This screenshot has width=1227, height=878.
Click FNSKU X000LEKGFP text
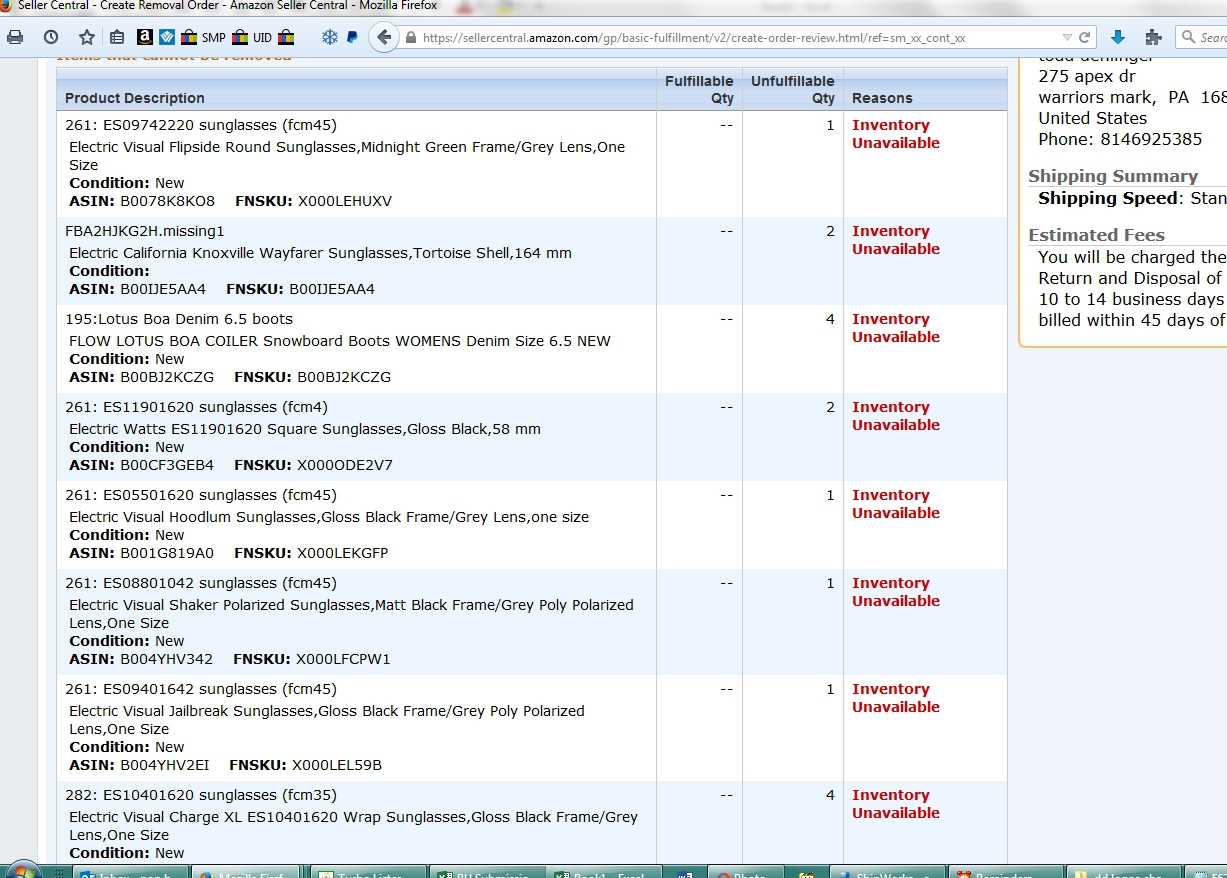pyautogui.click(x=342, y=553)
